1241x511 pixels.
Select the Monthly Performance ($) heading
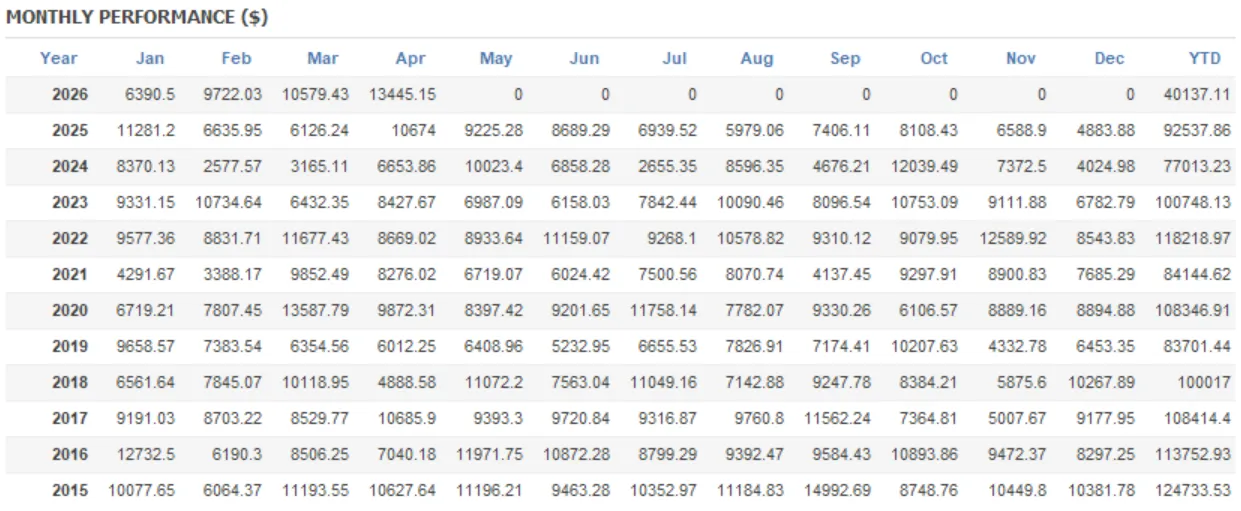137,18
